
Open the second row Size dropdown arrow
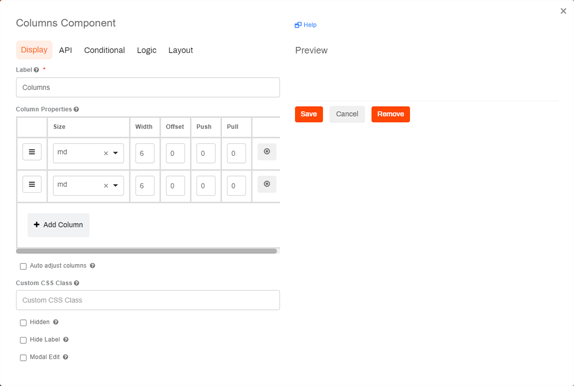coord(116,186)
